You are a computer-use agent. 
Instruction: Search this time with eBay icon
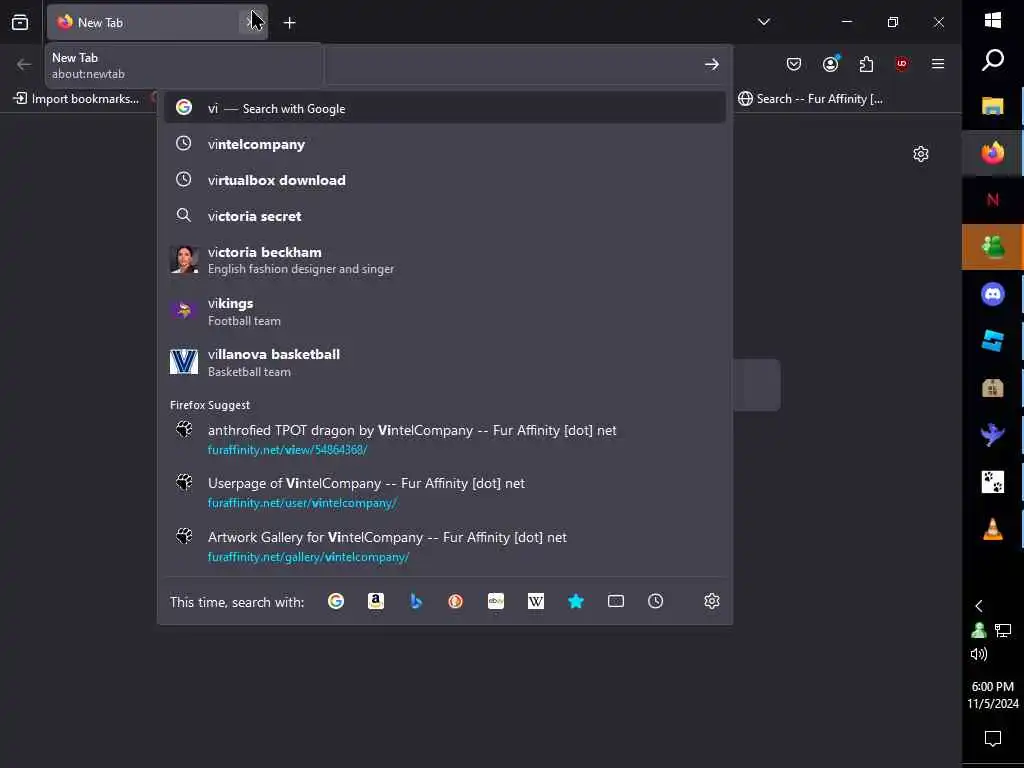click(496, 601)
